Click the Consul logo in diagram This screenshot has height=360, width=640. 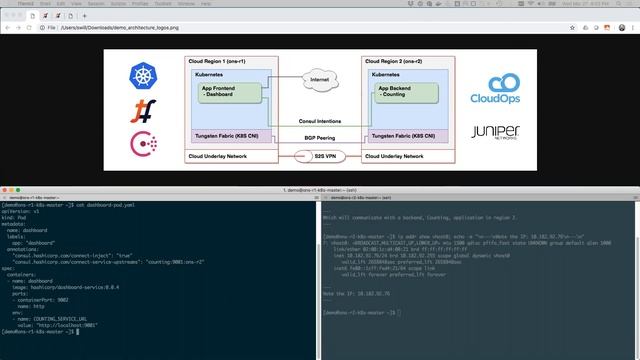click(143, 144)
